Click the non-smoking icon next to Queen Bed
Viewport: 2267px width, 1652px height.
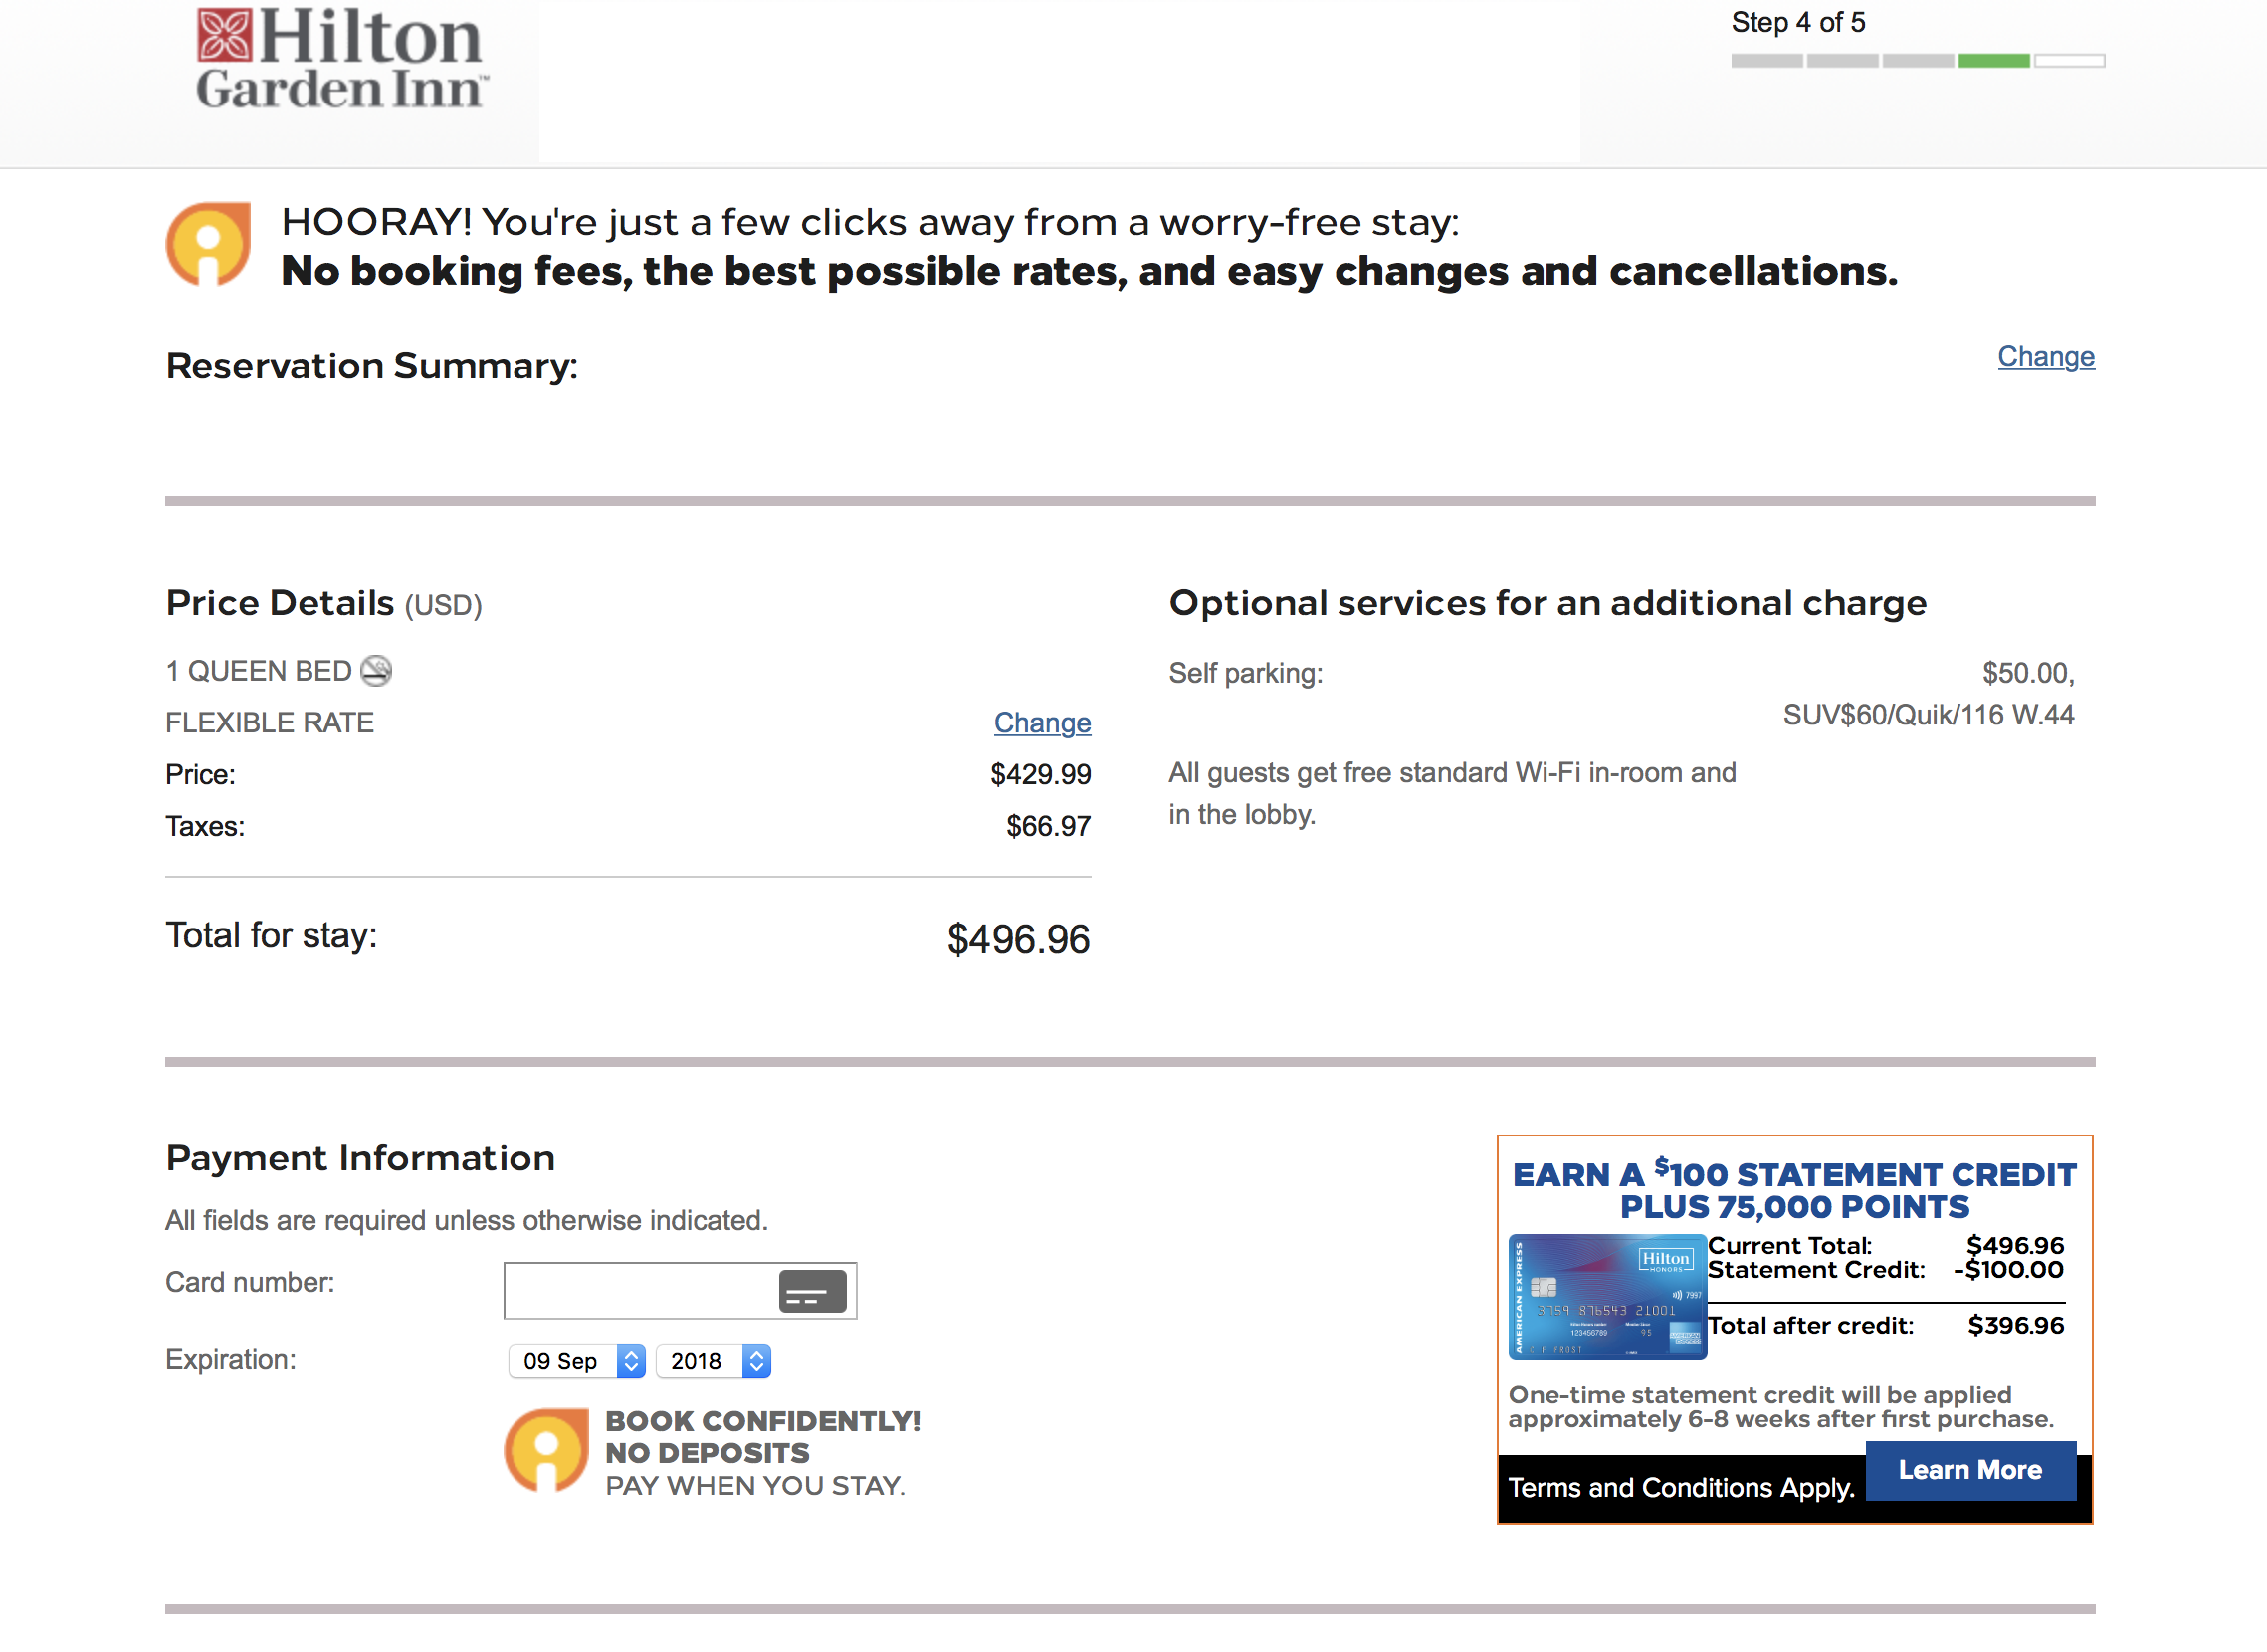click(376, 671)
